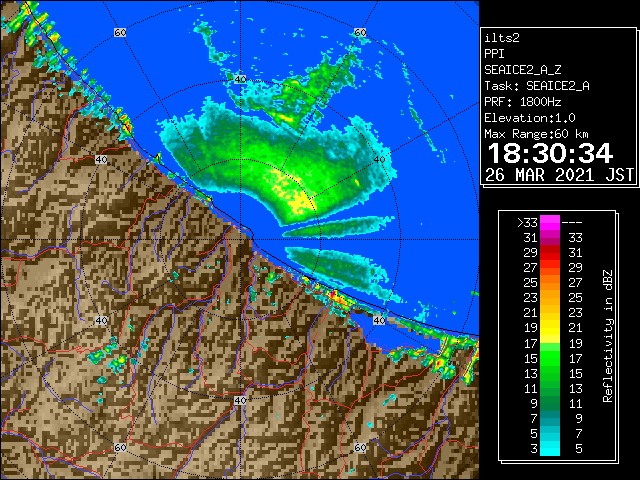This screenshot has height=480, width=640.
Task: Click the "Reflectivity in dBZ" legend title
Action: pyautogui.click(x=608, y=336)
